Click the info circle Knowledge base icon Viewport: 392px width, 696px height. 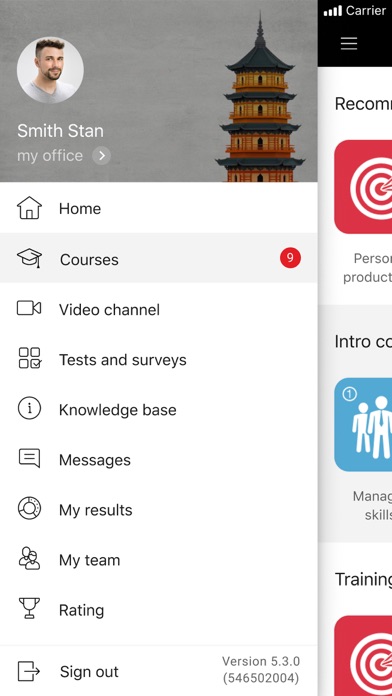tap(29, 408)
